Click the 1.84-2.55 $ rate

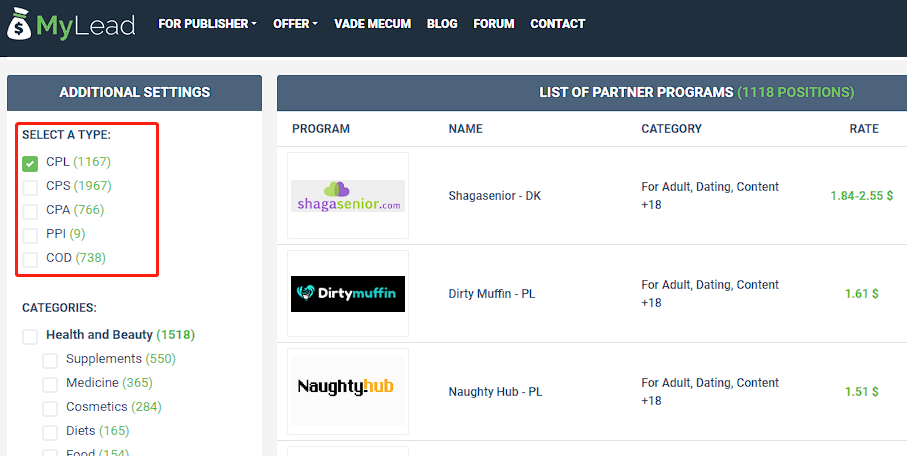862,196
